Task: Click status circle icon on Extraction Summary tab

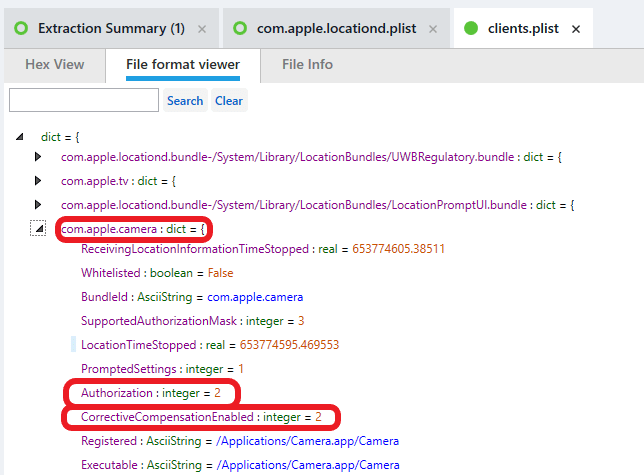Action: coord(21,29)
